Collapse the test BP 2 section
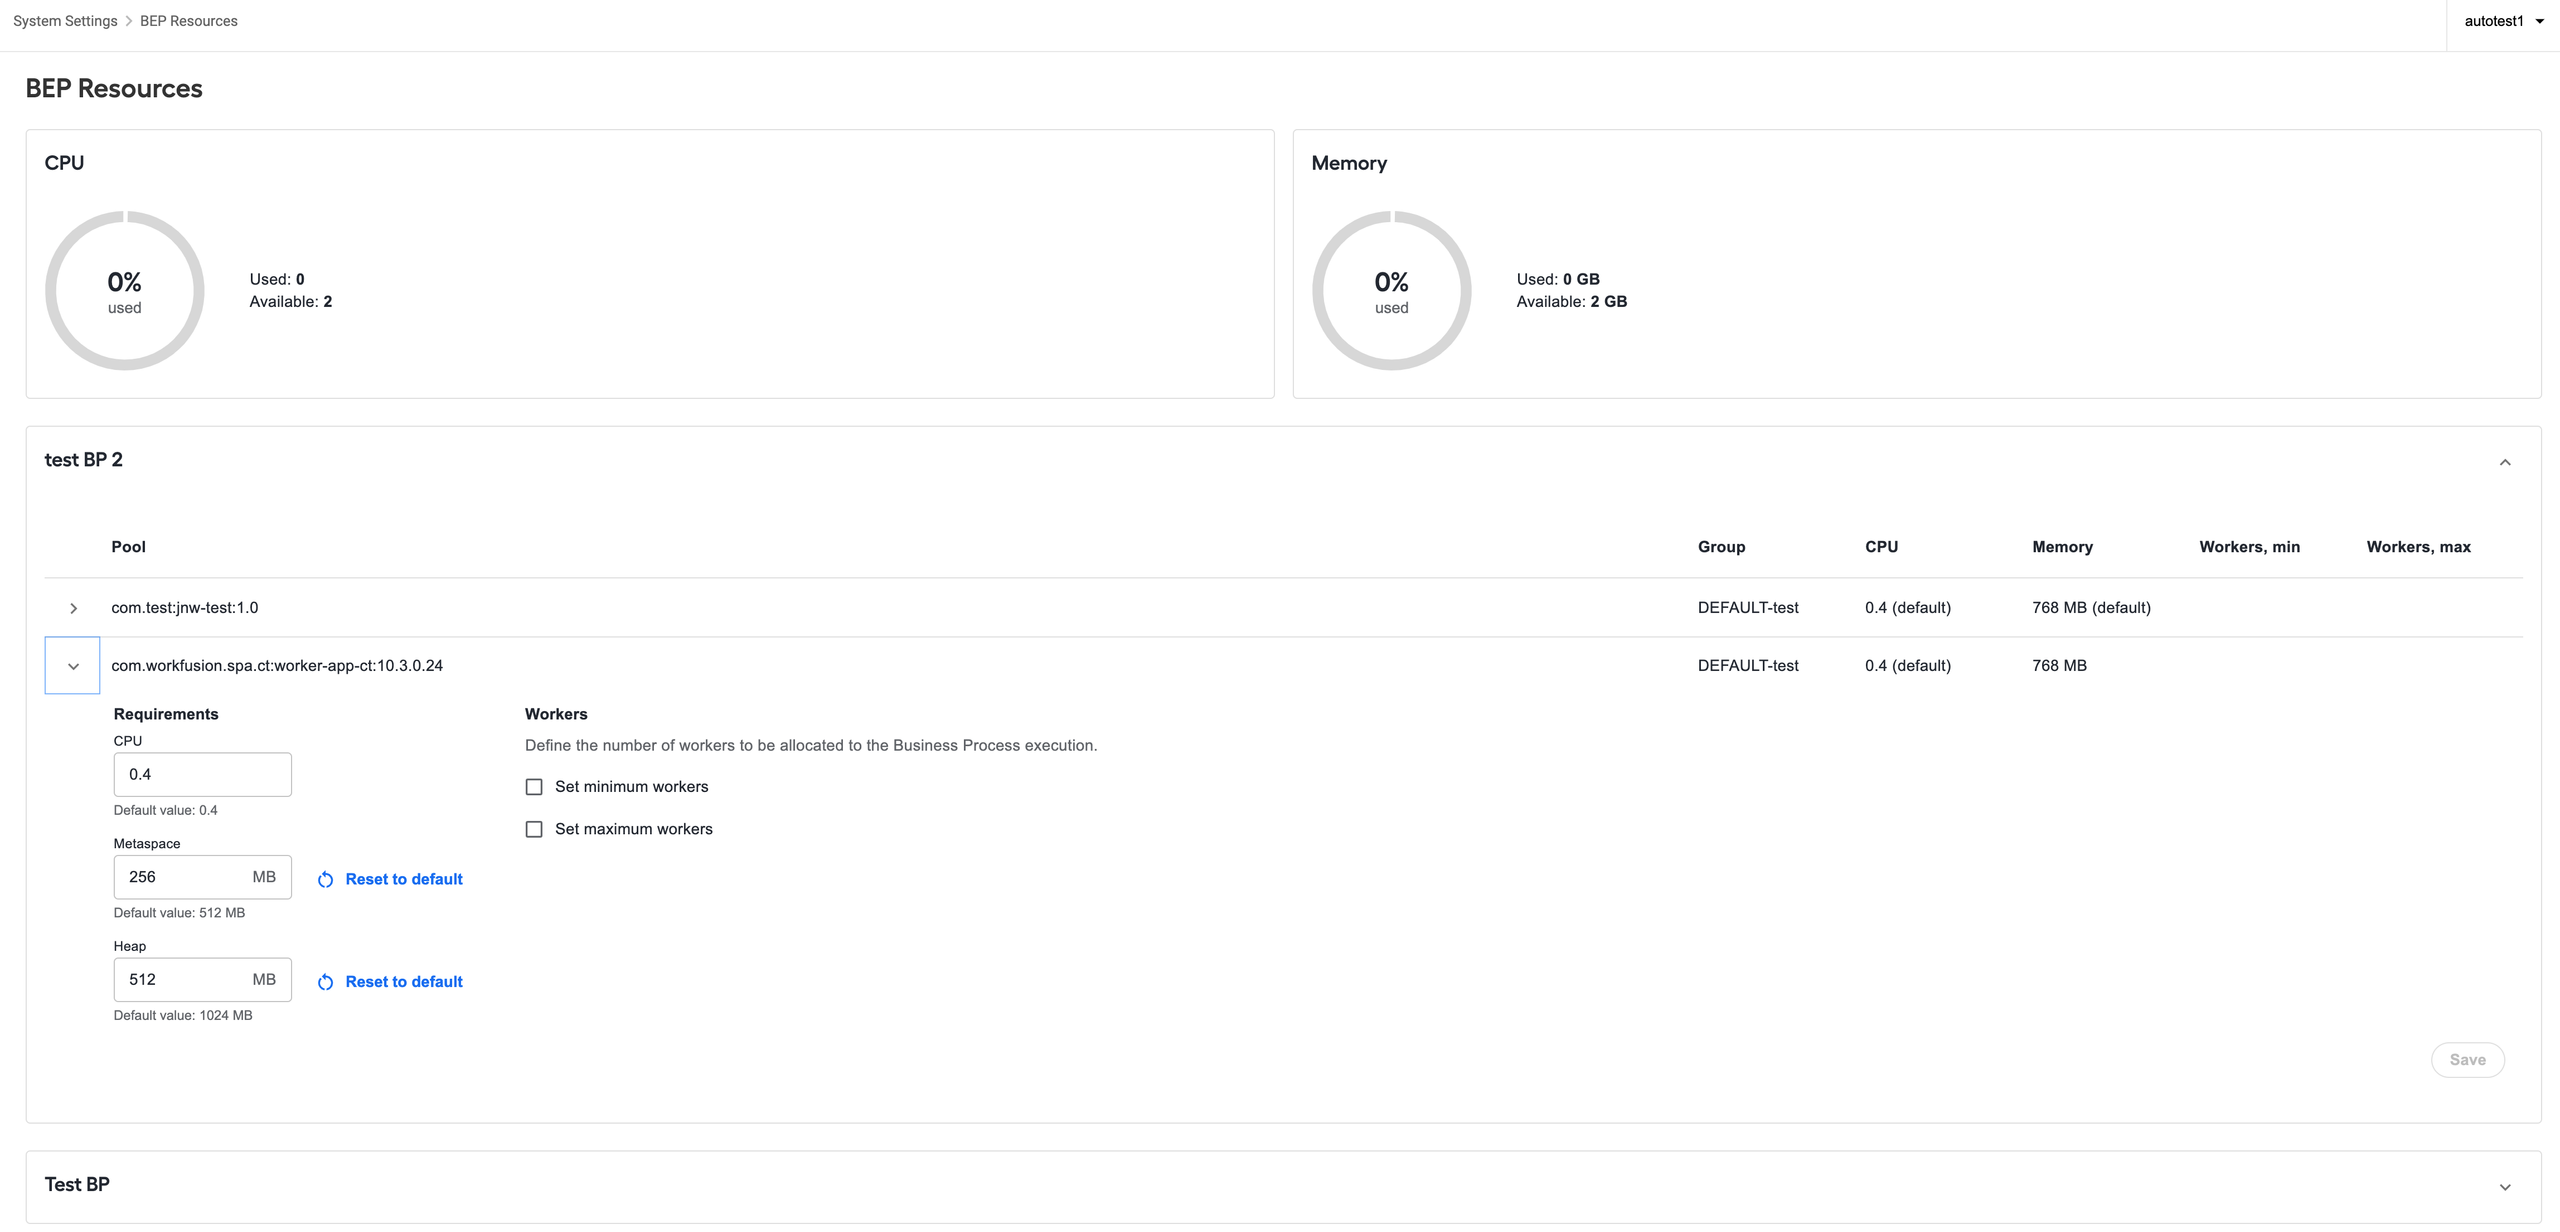The height and width of the screenshot is (1232, 2560). coord(2505,462)
